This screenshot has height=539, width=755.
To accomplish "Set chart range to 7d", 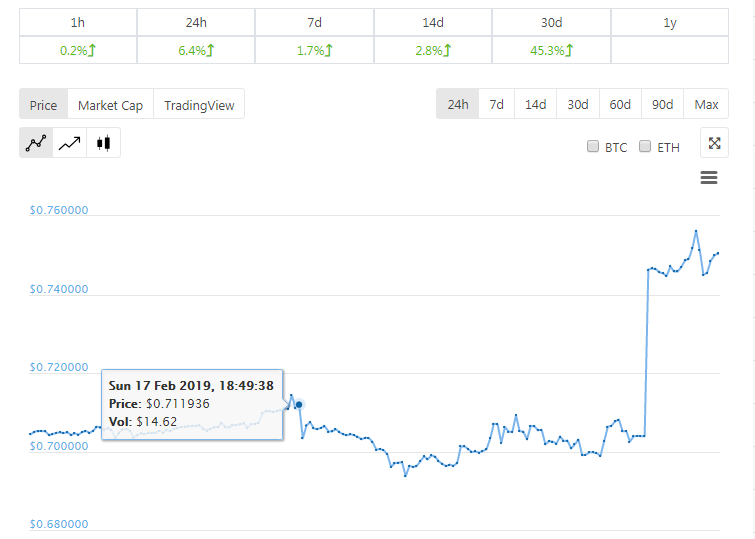I will 497,104.
